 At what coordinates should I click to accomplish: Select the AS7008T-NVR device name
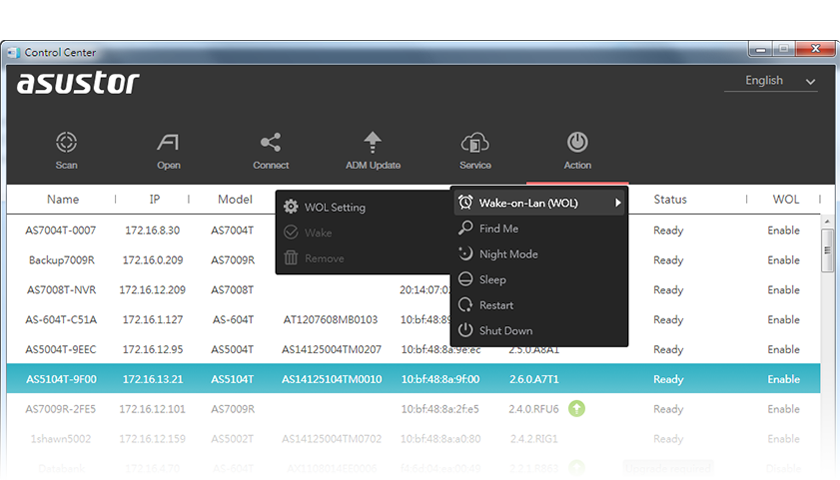click(62, 290)
